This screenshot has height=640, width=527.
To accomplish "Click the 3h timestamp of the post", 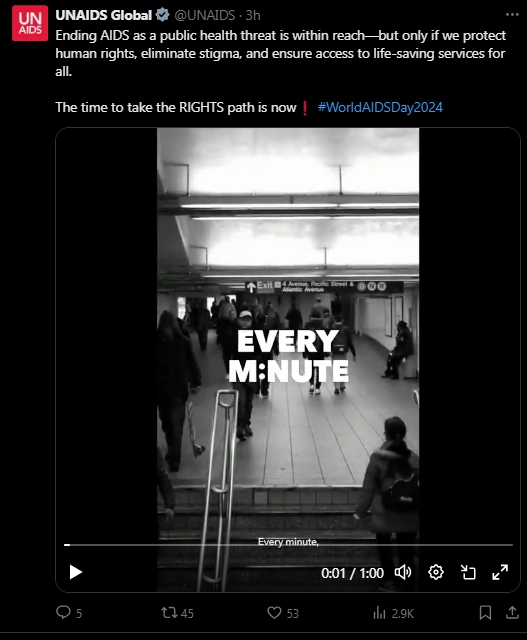I will pyautogui.click(x=253, y=16).
